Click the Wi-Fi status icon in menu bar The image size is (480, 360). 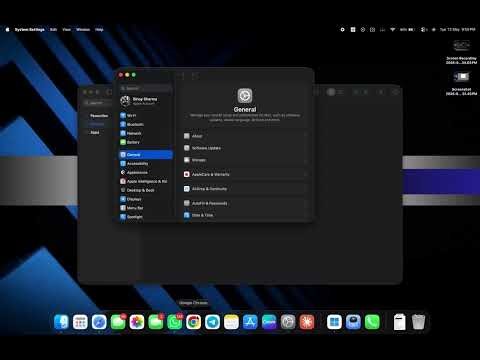pos(393,30)
